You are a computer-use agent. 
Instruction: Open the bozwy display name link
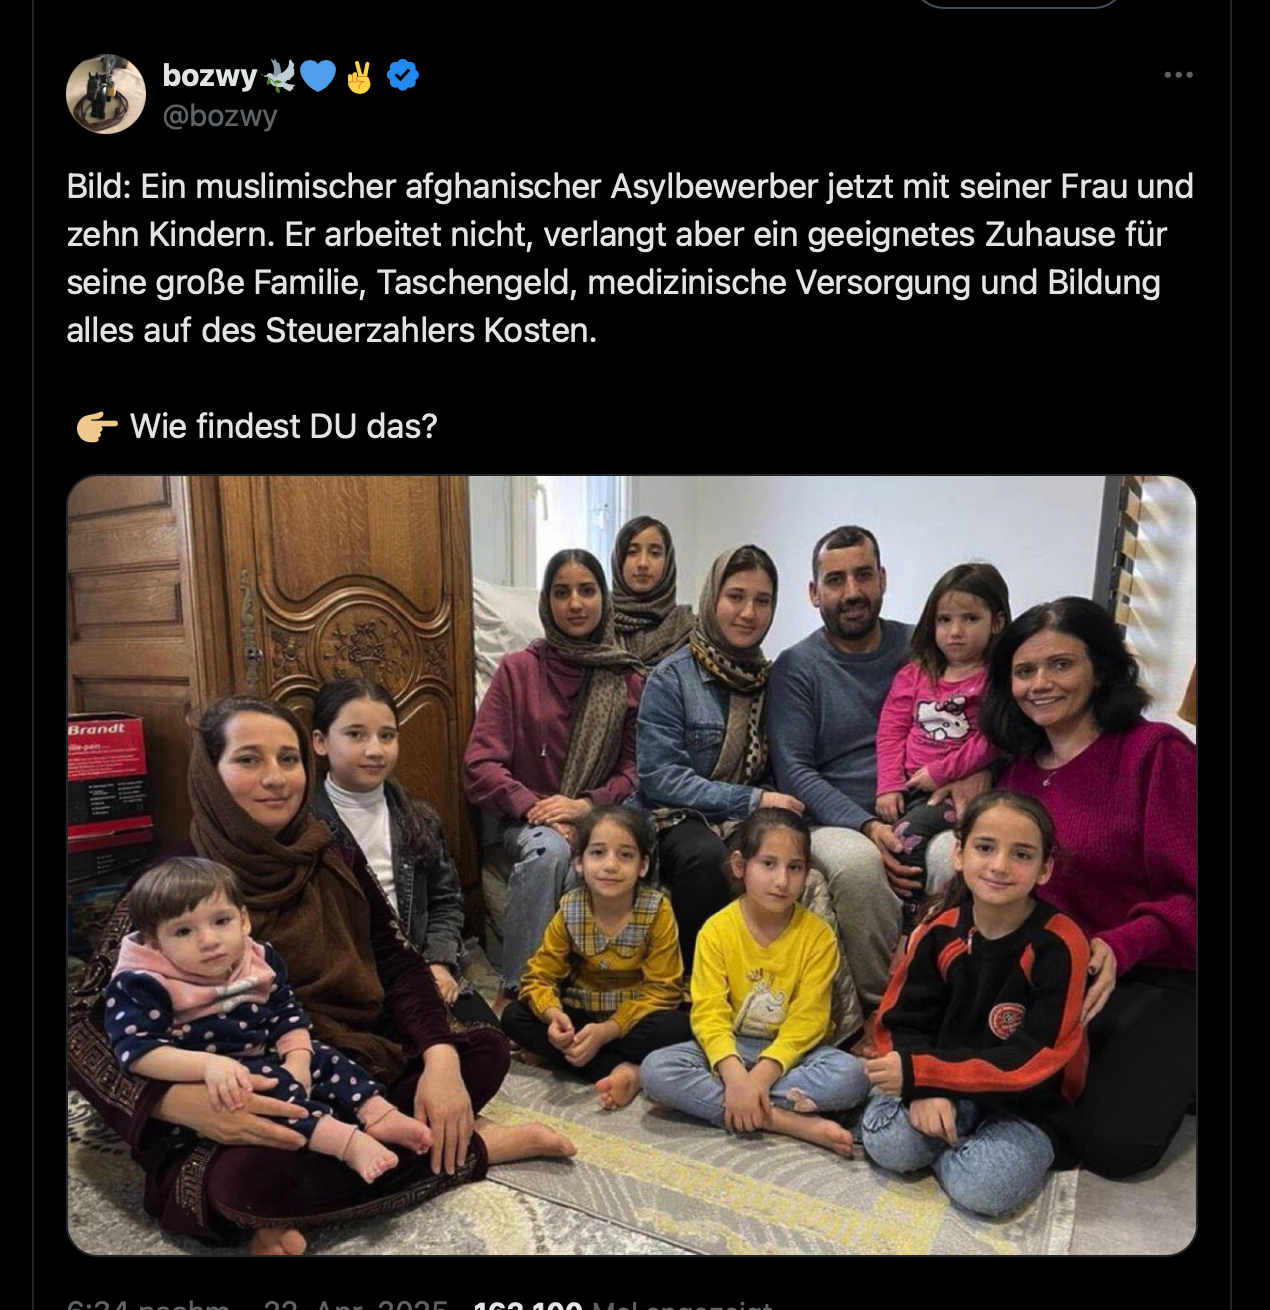[210, 75]
